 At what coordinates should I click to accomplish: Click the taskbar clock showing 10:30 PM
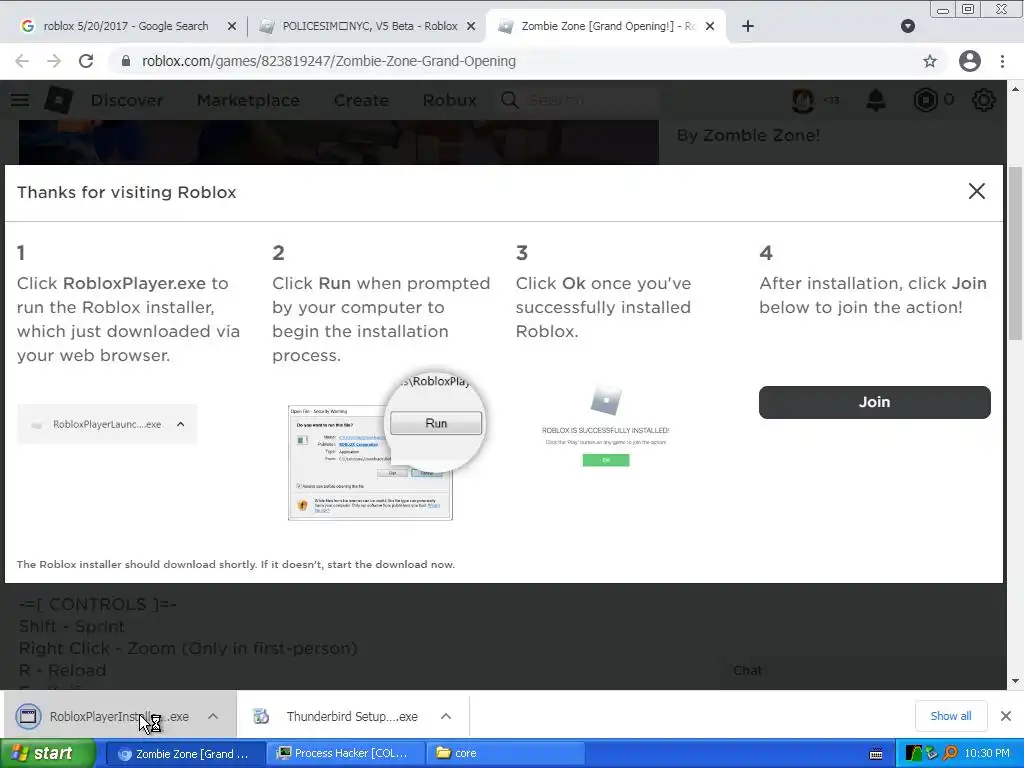point(986,754)
